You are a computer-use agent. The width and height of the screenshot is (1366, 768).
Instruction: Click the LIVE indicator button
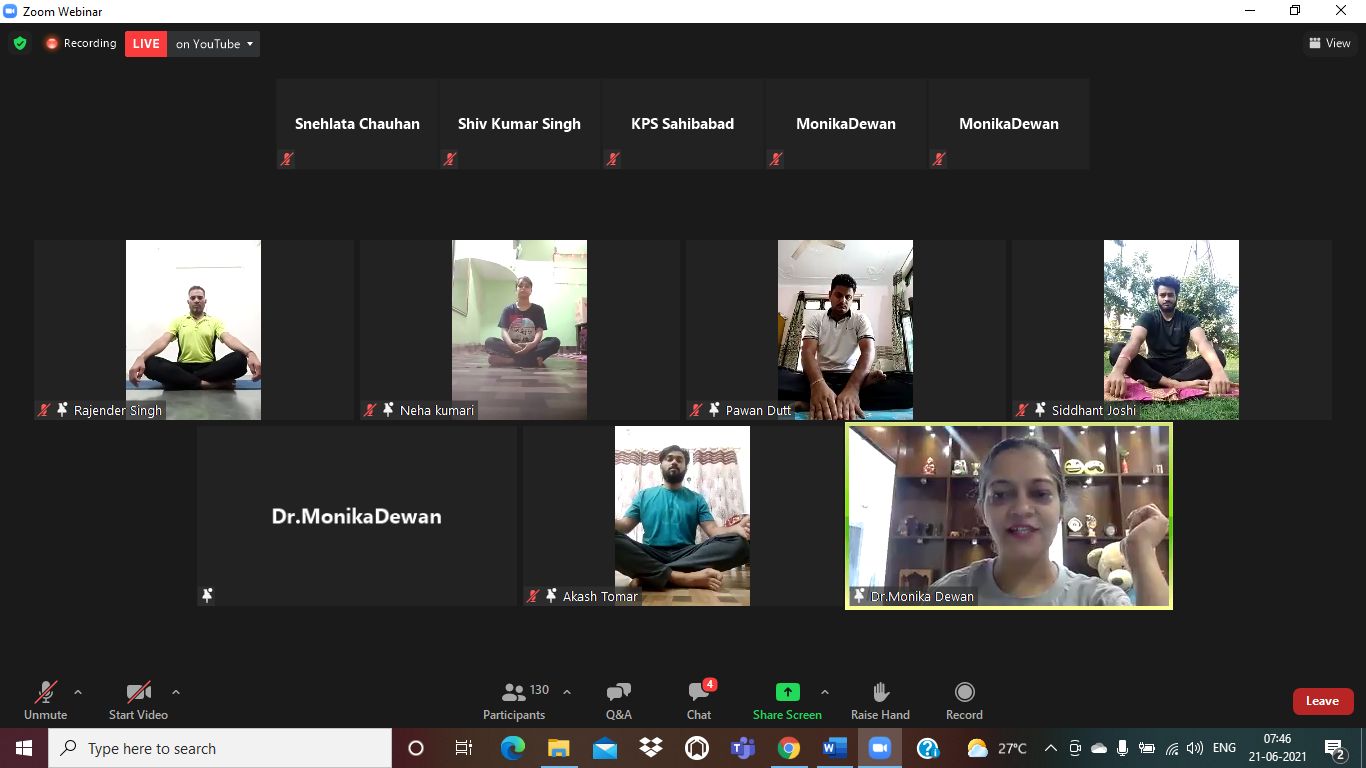[145, 43]
